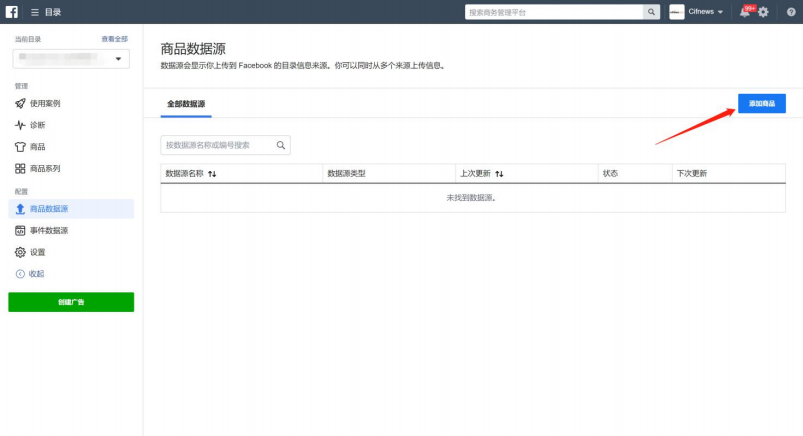The image size is (803, 436).
Task: Open the hamburger menu beside 目录
Action: click(35, 12)
